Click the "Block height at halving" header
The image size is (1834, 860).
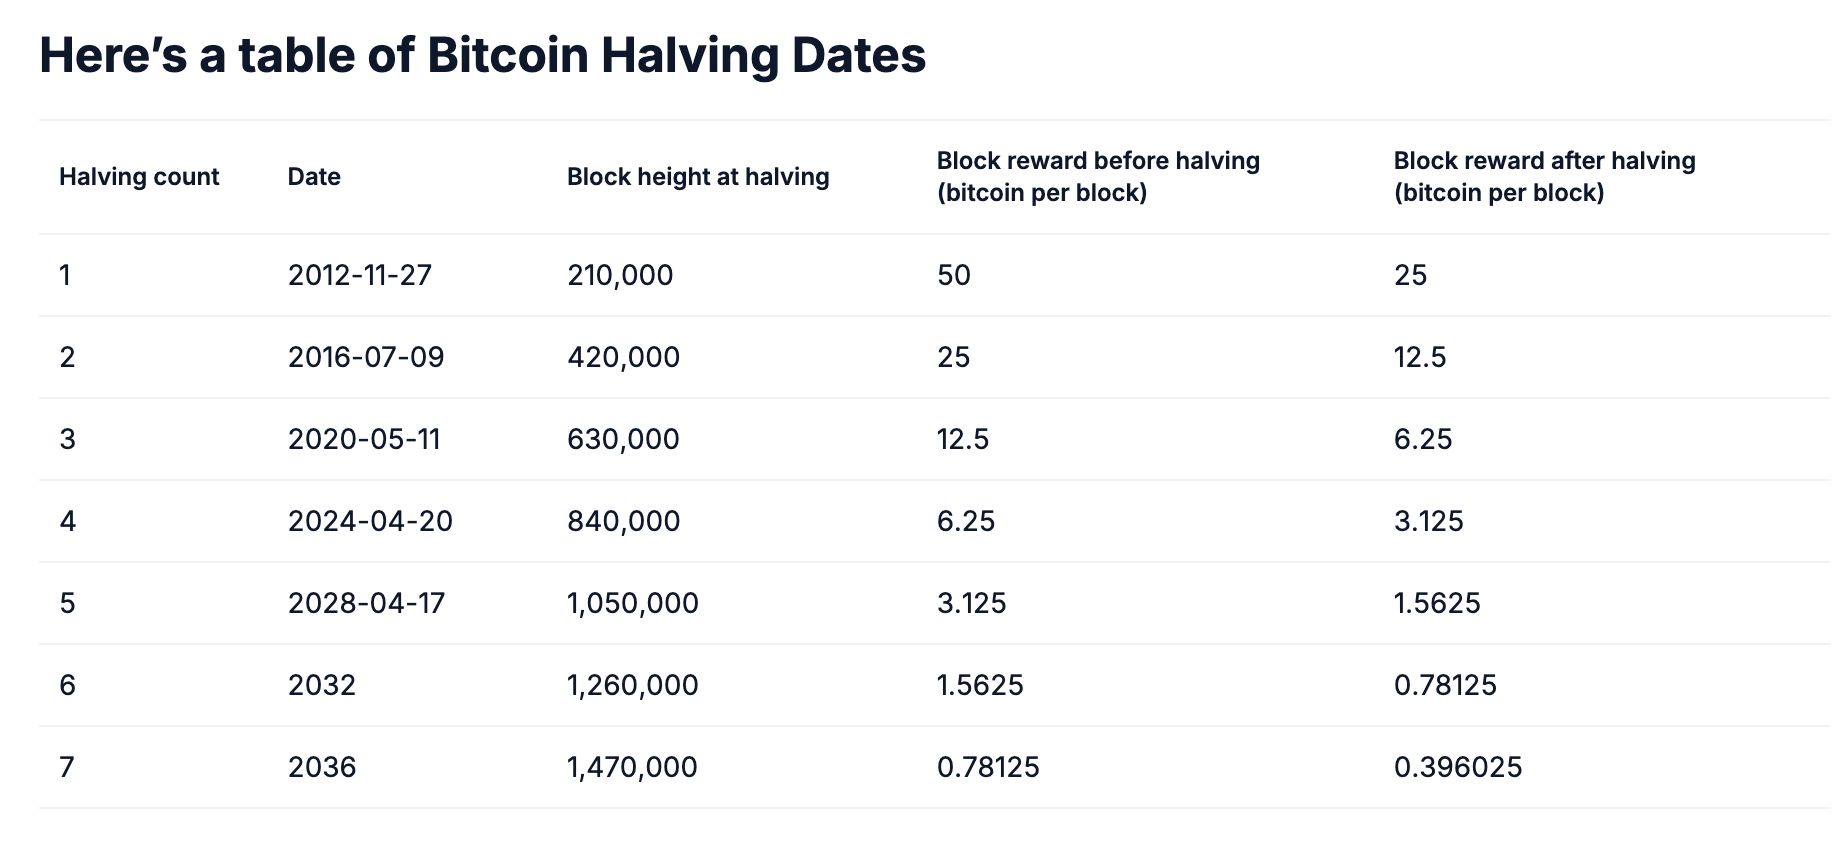click(x=698, y=177)
